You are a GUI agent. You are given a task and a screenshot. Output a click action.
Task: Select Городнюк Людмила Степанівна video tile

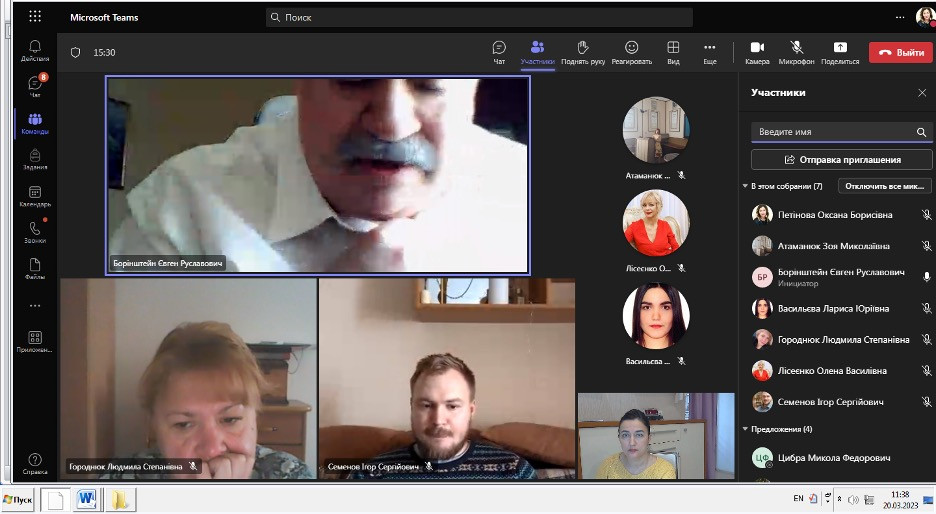click(x=189, y=378)
